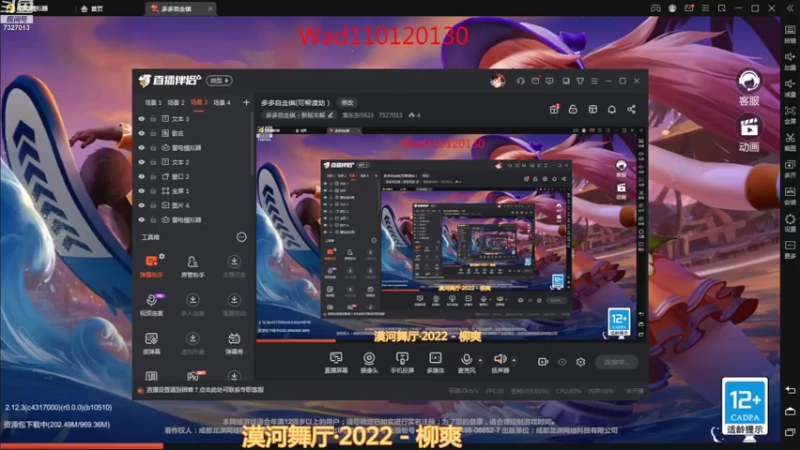Click the 客服 customer service game icon
The image size is (800, 450).
pos(749,88)
